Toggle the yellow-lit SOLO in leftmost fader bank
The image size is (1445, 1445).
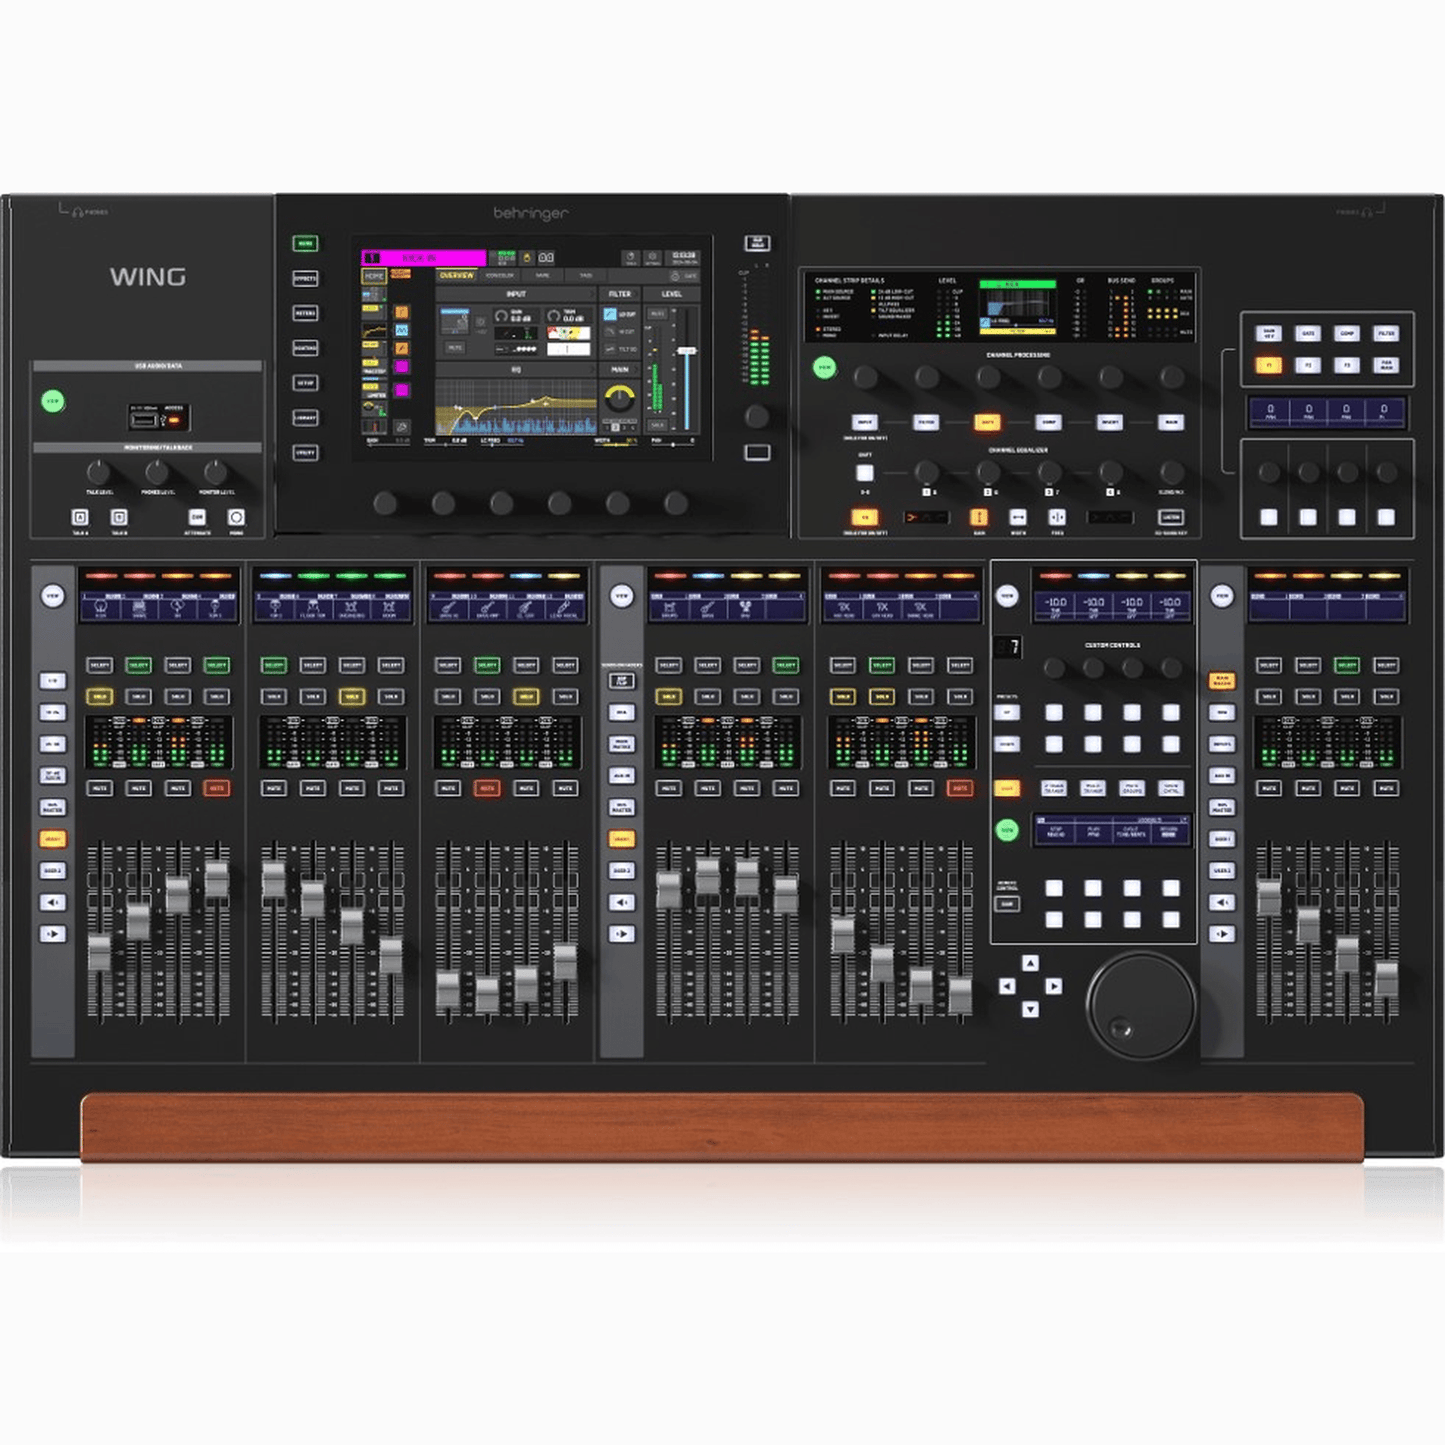point(99,696)
